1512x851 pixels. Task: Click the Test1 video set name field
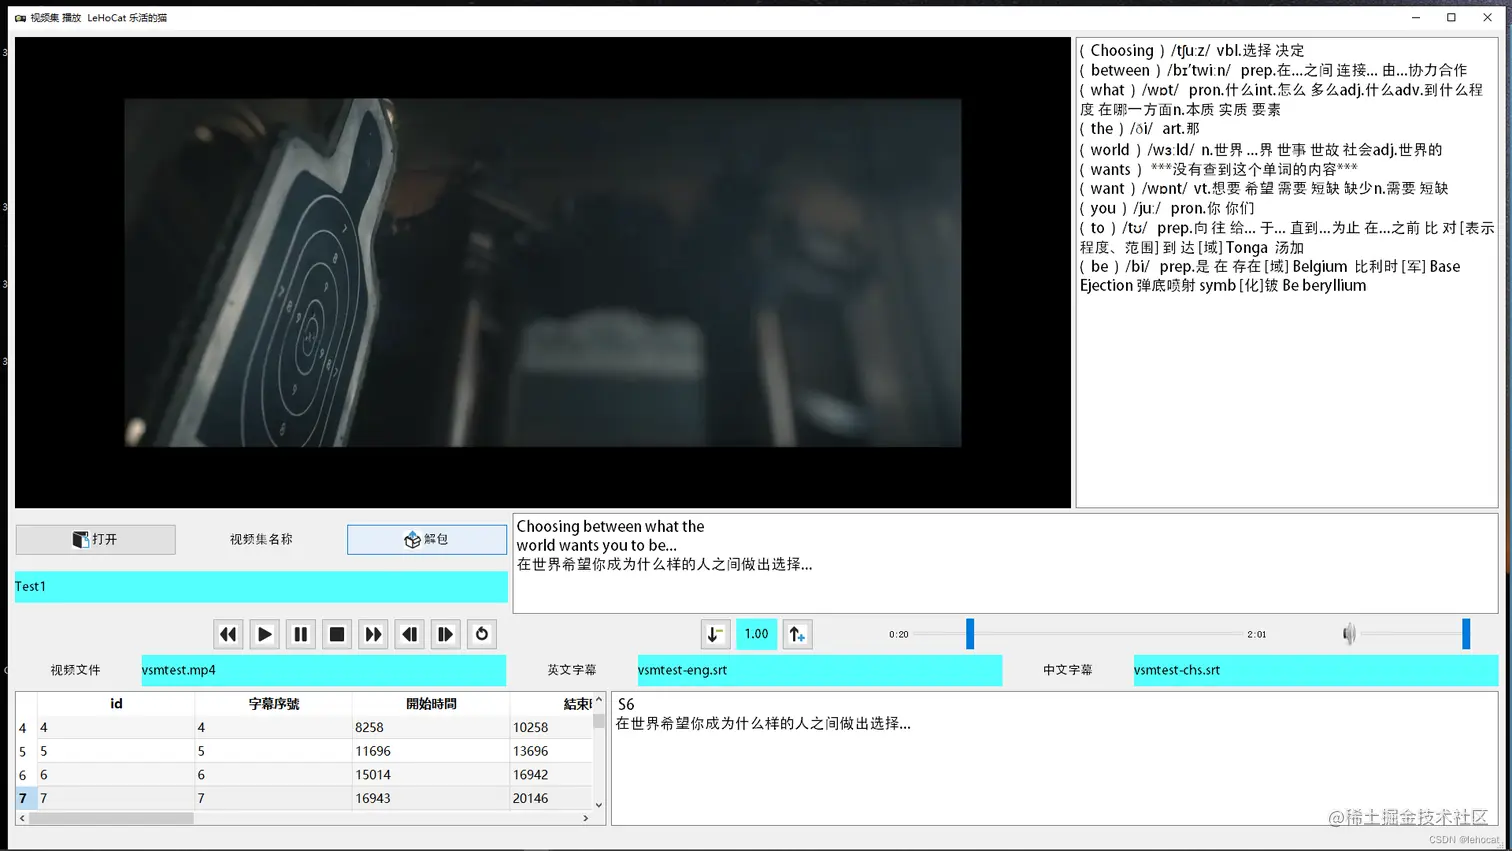[x=261, y=587]
